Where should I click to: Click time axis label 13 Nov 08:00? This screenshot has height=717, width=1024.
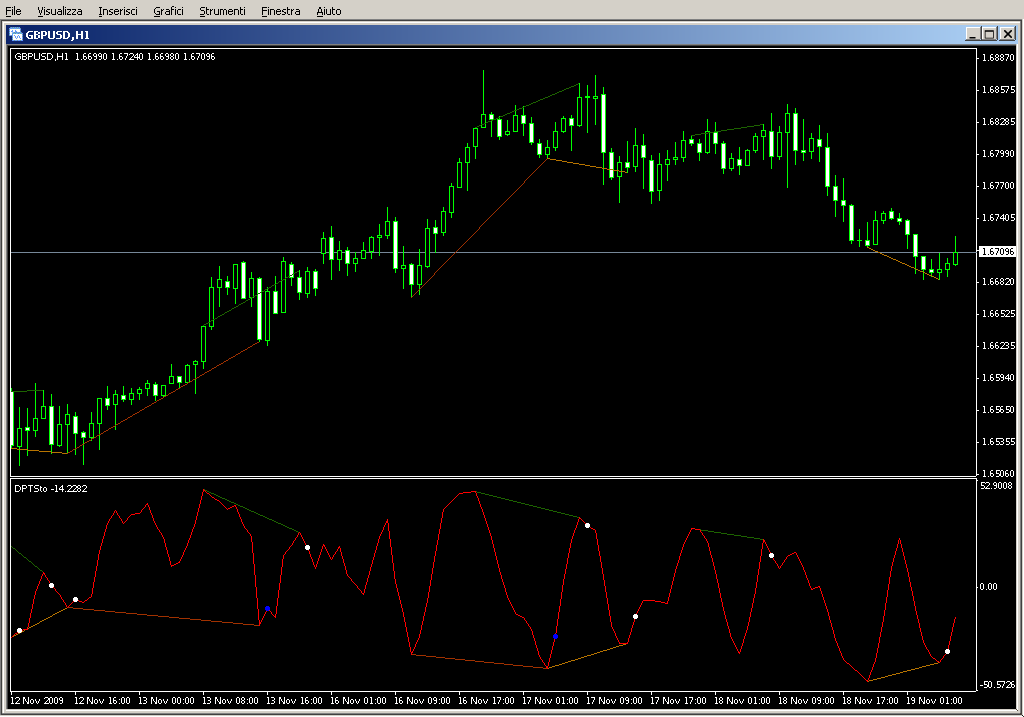(231, 701)
